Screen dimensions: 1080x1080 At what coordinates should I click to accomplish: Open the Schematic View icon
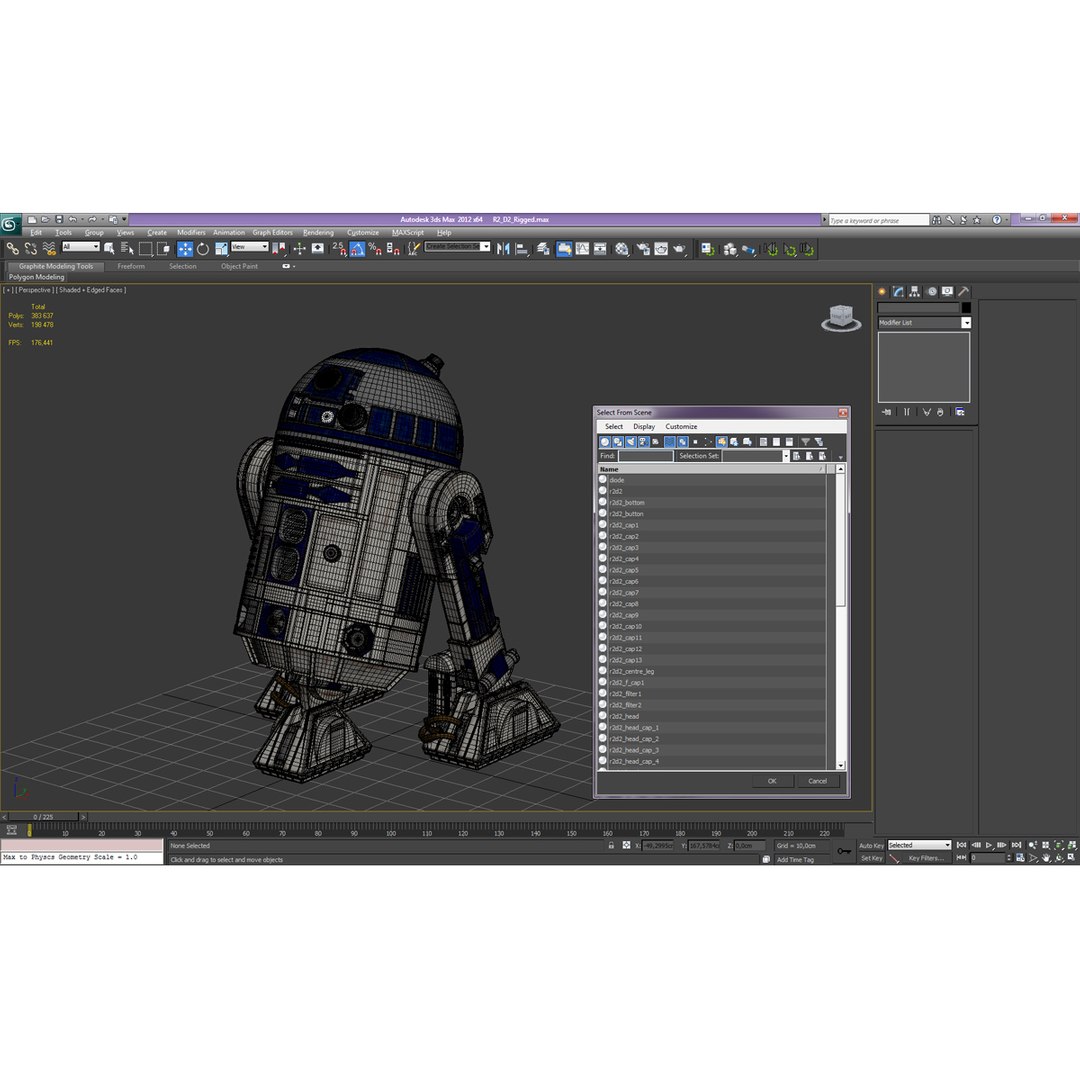pyautogui.click(x=601, y=249)
